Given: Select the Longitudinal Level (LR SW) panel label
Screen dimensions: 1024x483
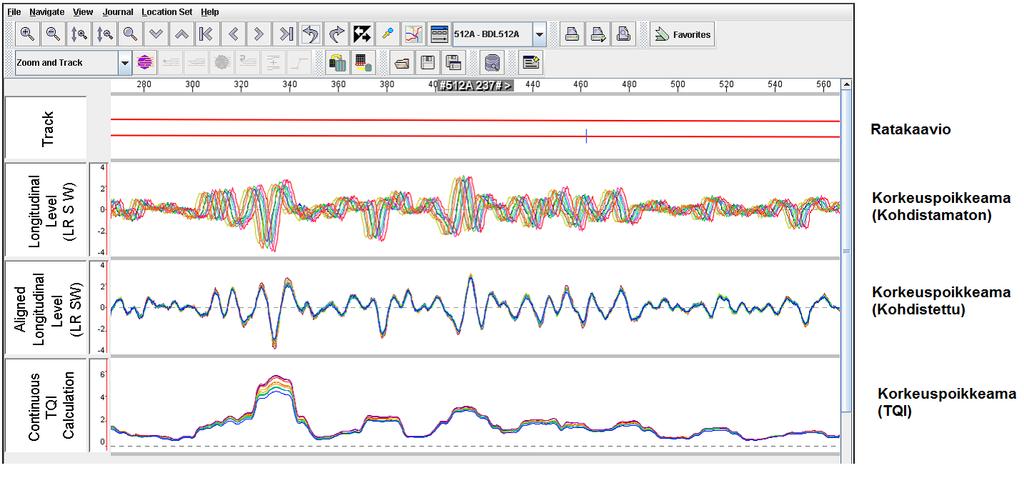Looking at the screenshot, I should coord(46,209).
